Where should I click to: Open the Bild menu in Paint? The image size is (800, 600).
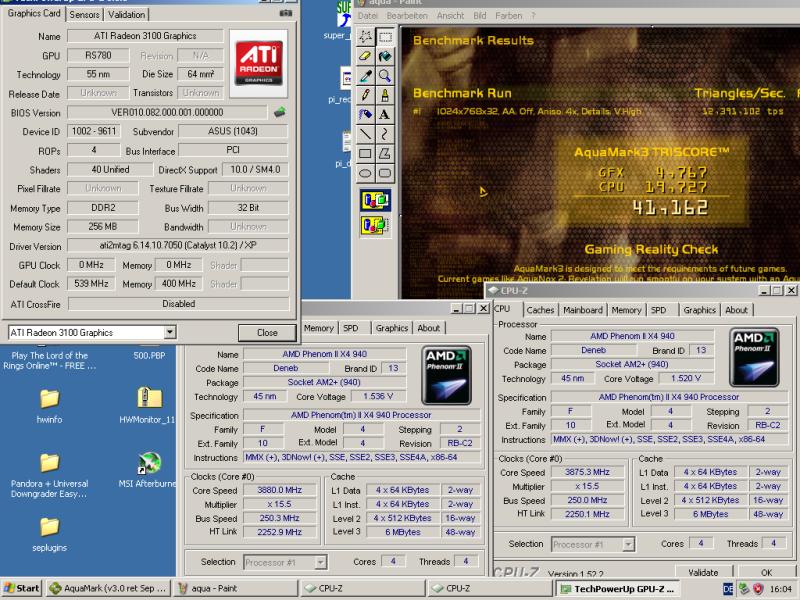click(480, 16)
